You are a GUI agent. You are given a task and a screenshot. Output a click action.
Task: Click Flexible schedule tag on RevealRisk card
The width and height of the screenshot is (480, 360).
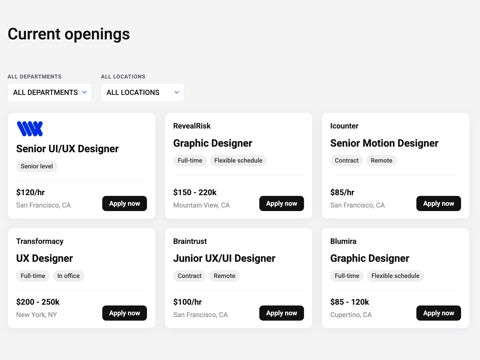[x=238, y=160]
